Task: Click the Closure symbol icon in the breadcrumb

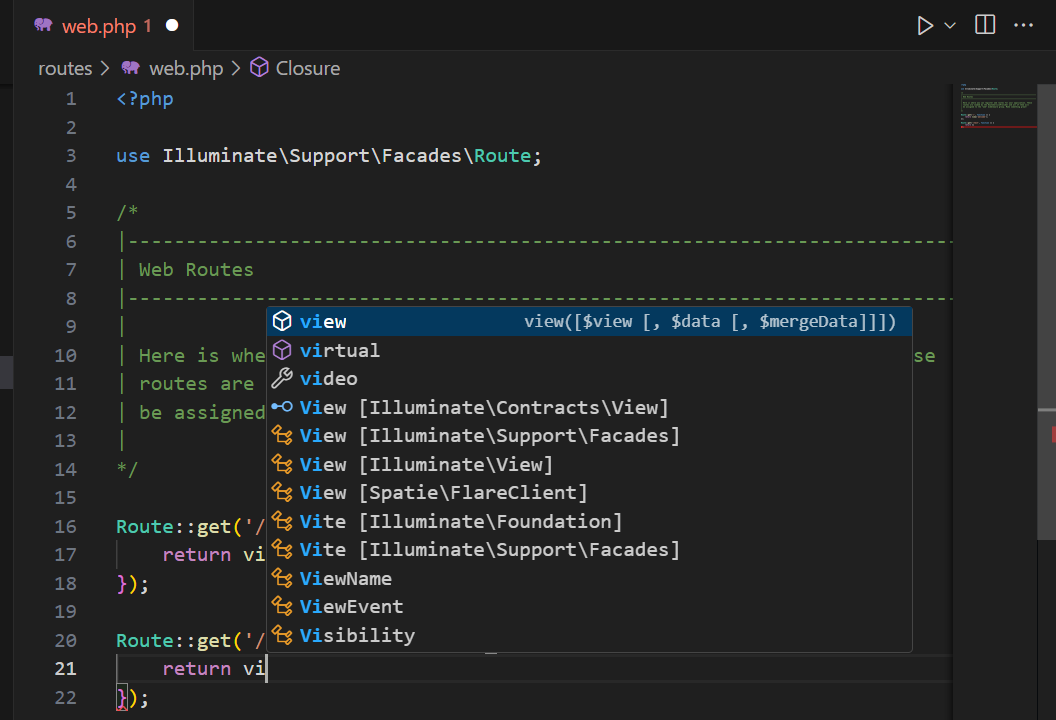Action: tap(261, 68)
